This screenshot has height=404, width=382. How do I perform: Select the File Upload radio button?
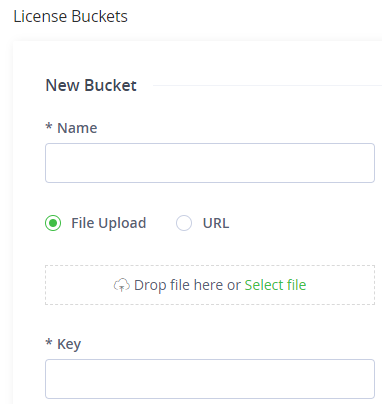pos(53,223)
